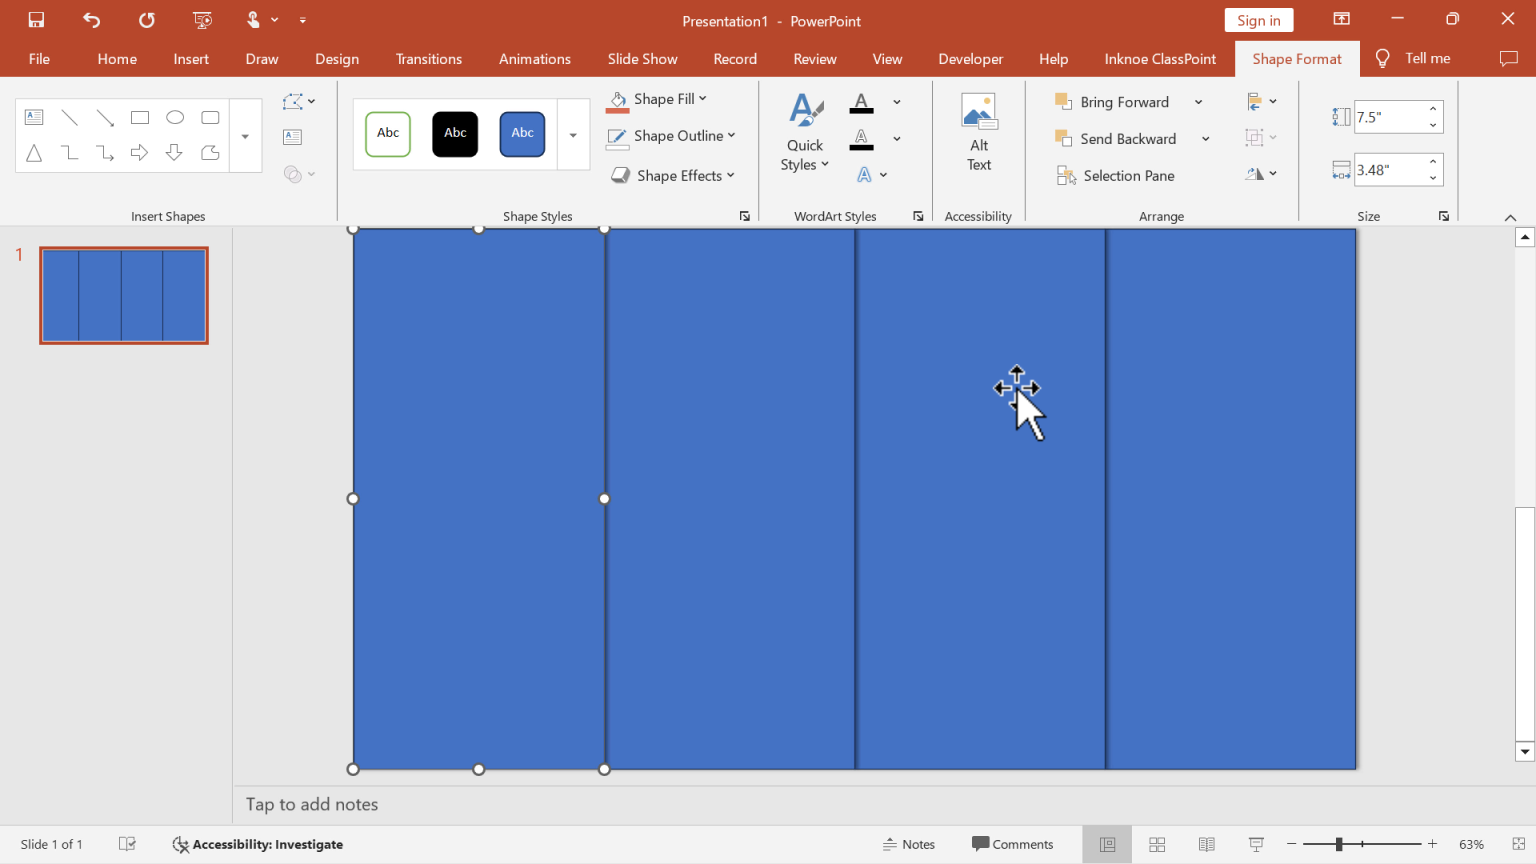1536x864 pixels.
Task: Open Reading View from status bar
Action: click(1206, 844)
